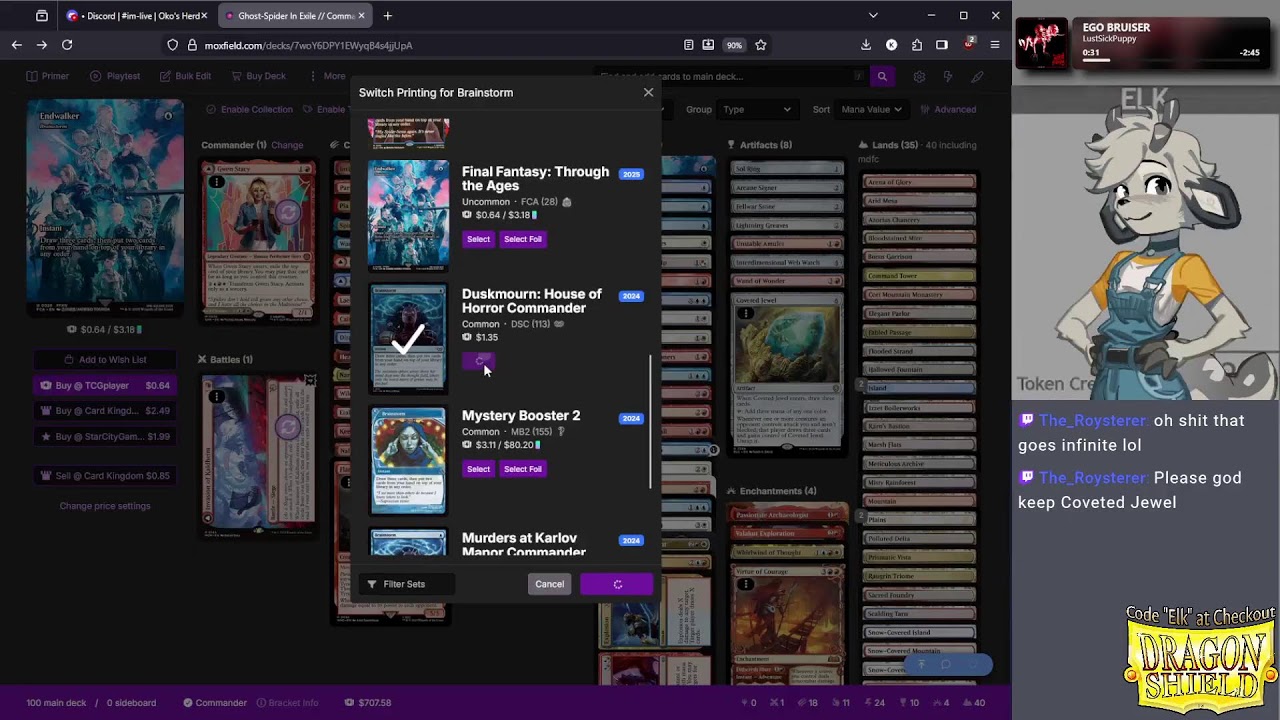Buy at TCGplayer for $0.64
This screenshot has height=720, width=1280.
(105, 385)
